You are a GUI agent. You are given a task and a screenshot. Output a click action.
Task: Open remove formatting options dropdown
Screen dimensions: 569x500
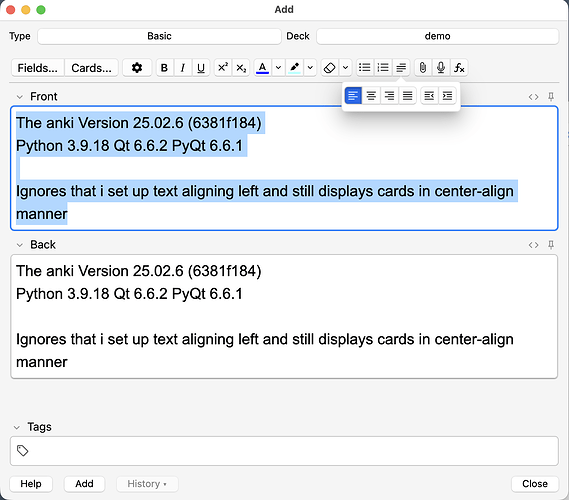coord(345,68)
